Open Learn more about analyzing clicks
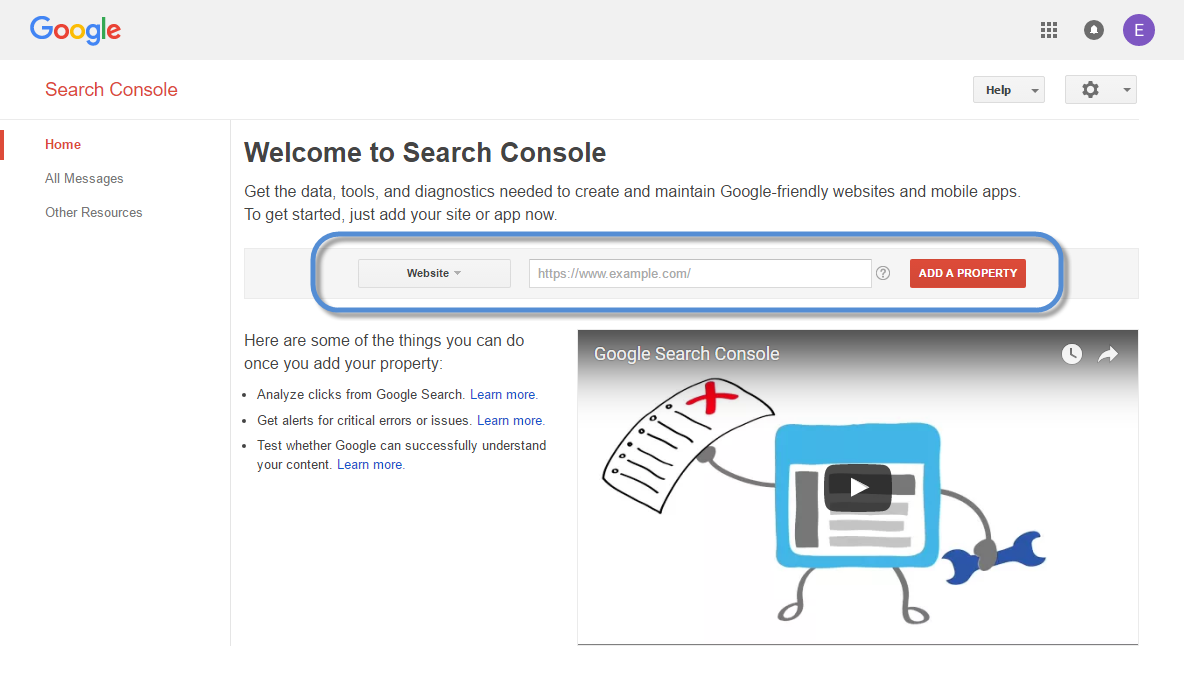The width and height of the screenshot is (1184, 694). (x=503, y=395)
